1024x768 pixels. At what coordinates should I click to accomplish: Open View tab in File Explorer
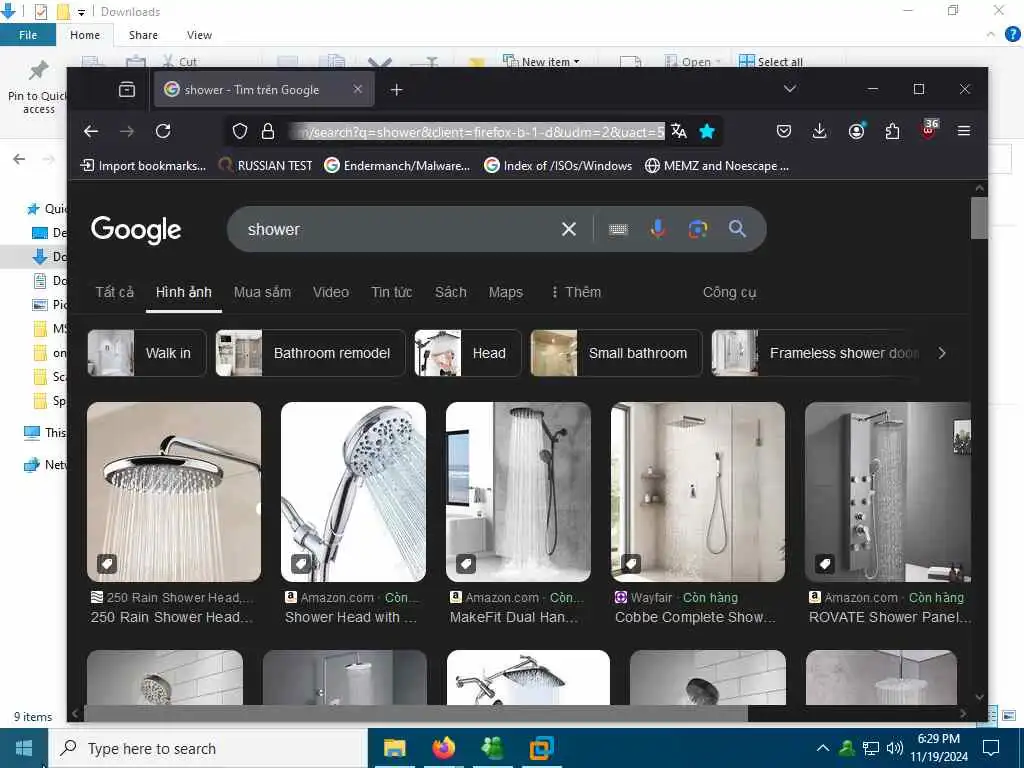[x=199, y=35]
